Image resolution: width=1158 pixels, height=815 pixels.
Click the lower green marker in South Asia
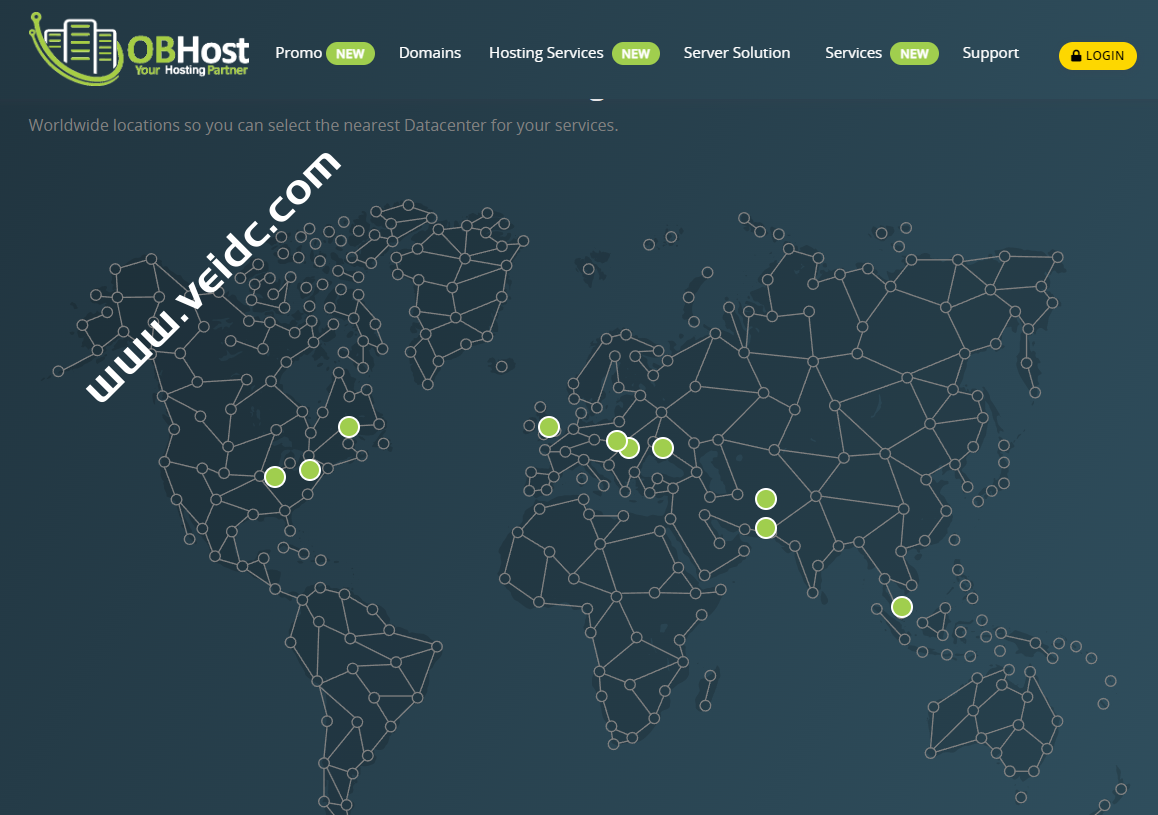(x=765, y=528)
